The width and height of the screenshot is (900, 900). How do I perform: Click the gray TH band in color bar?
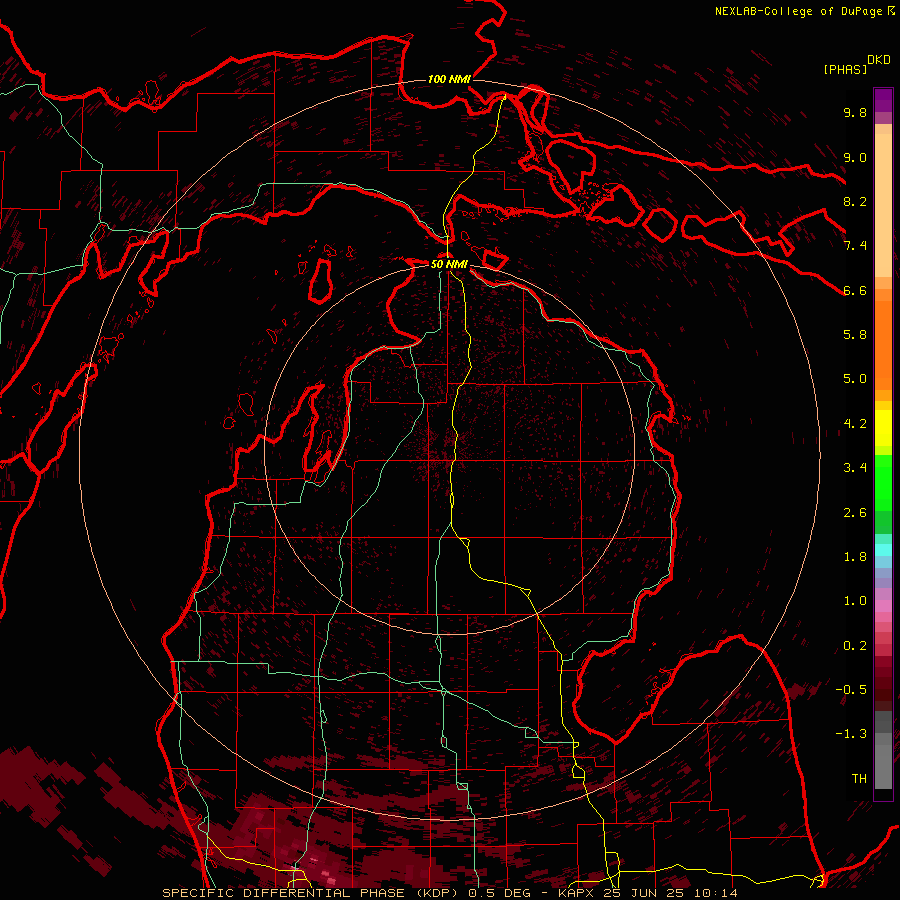(x=883, y=759)
